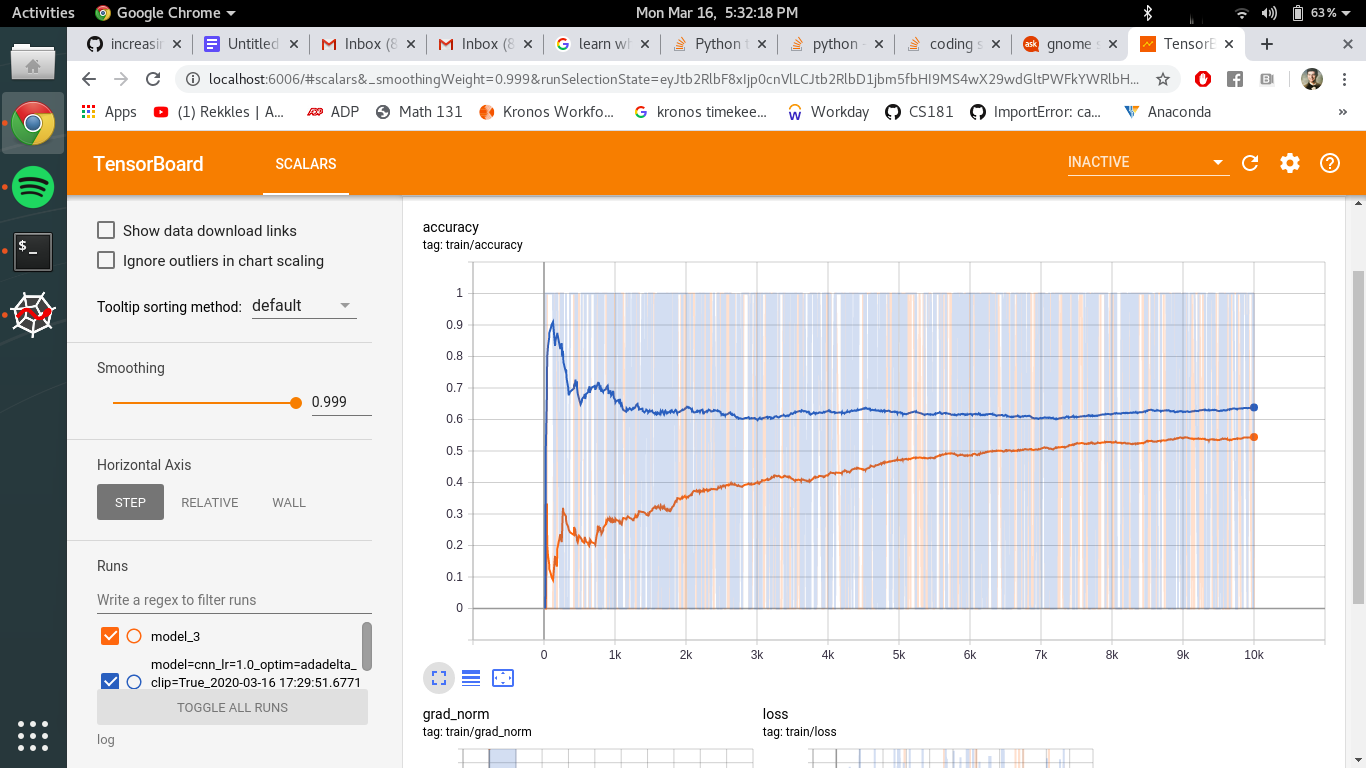The width and height of the screenshot is (1366, 768).
Task: Focus the runs regex filter field
Action: click(234, 600)
